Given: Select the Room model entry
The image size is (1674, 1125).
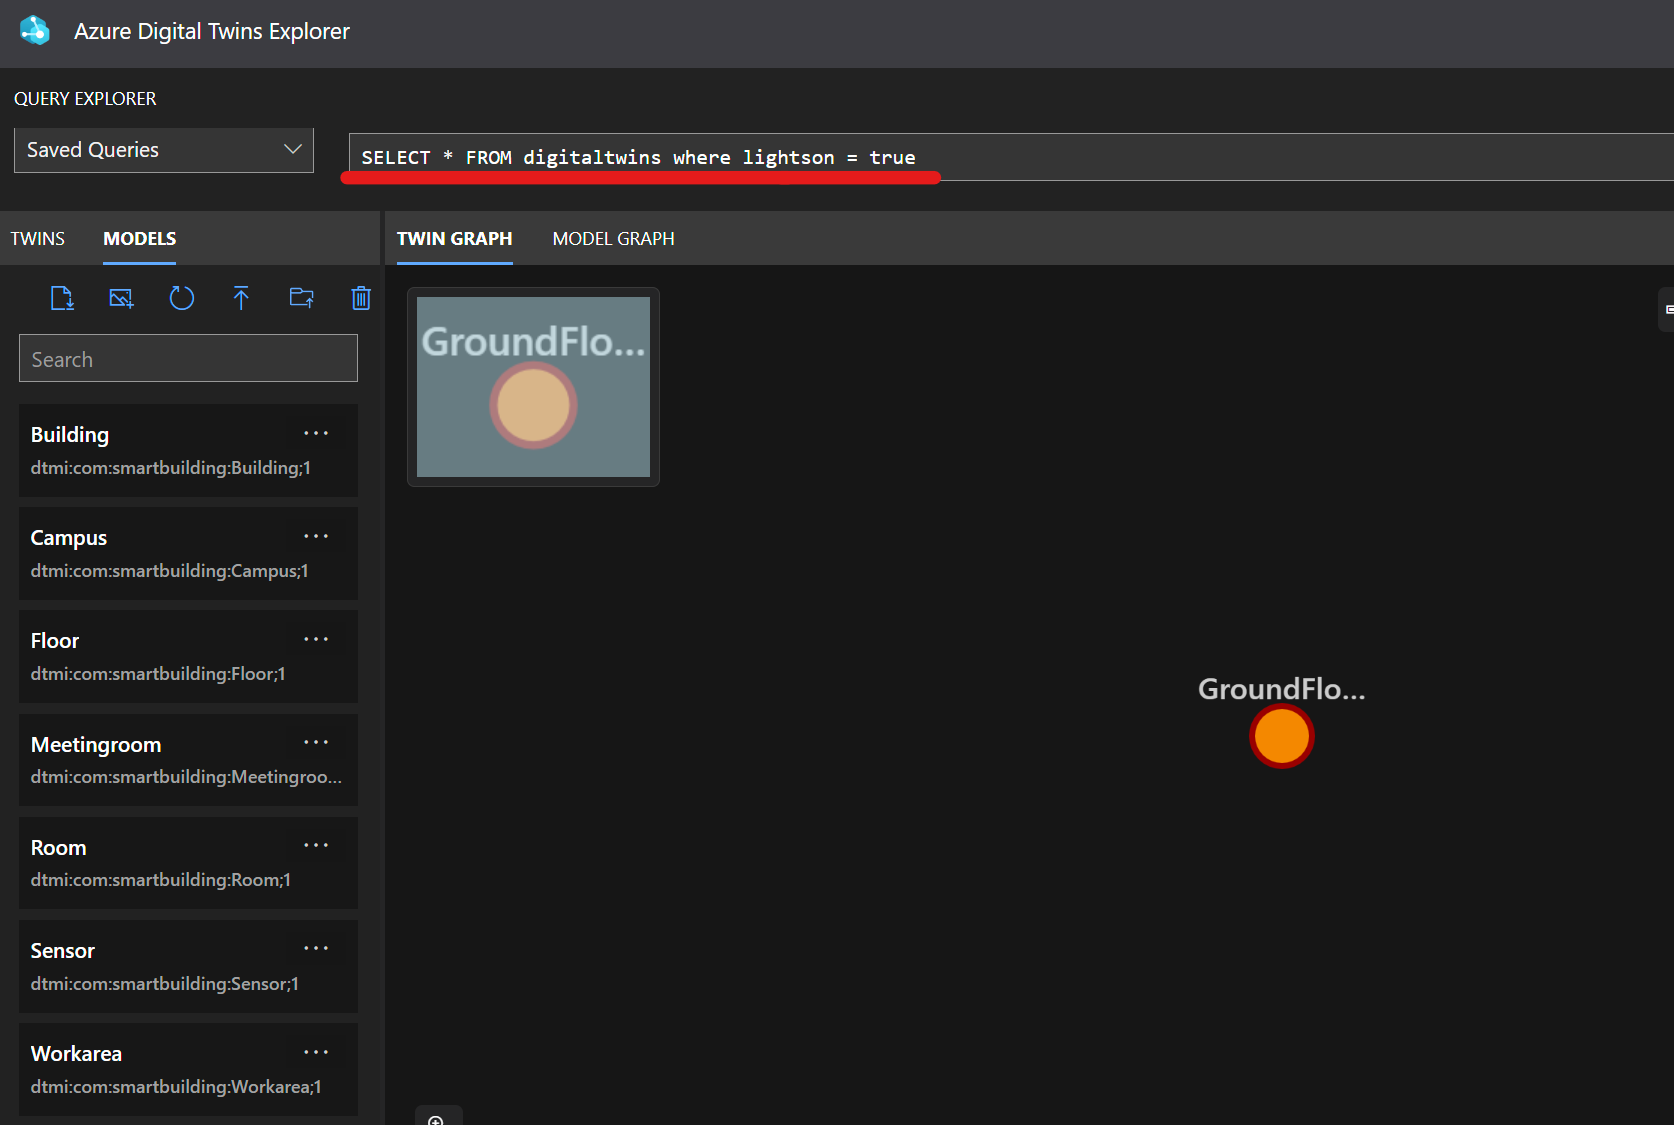Looking at the screenshot, I should click(x=188, y=863).
